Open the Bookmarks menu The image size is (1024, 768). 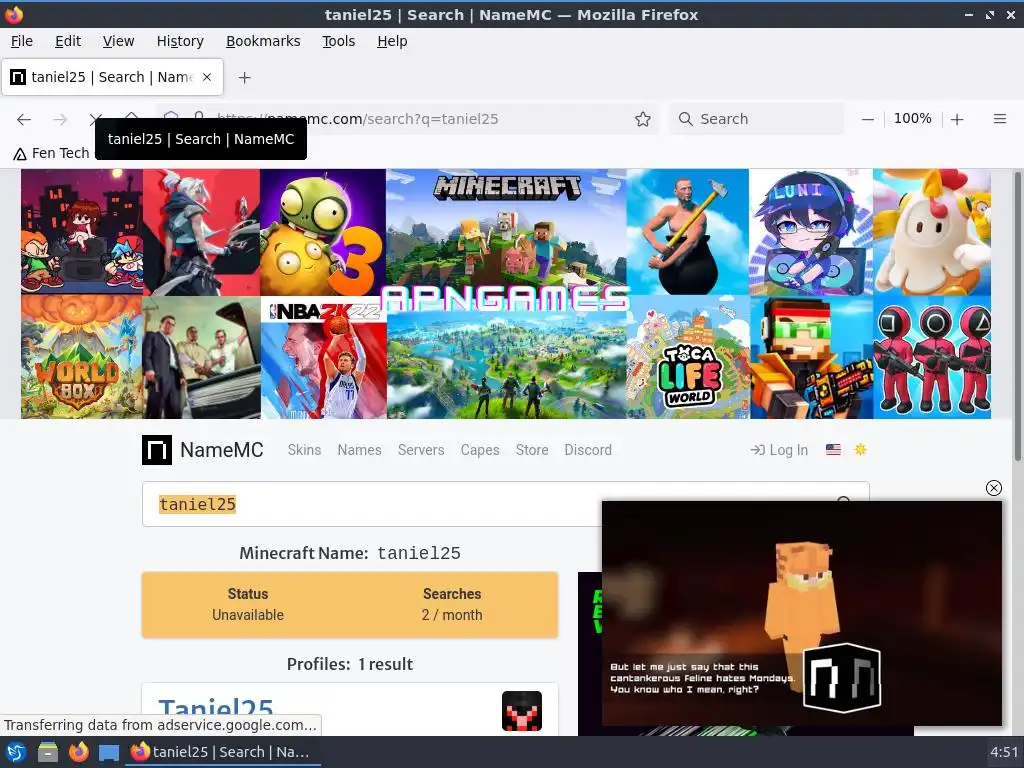click(263, 41)
